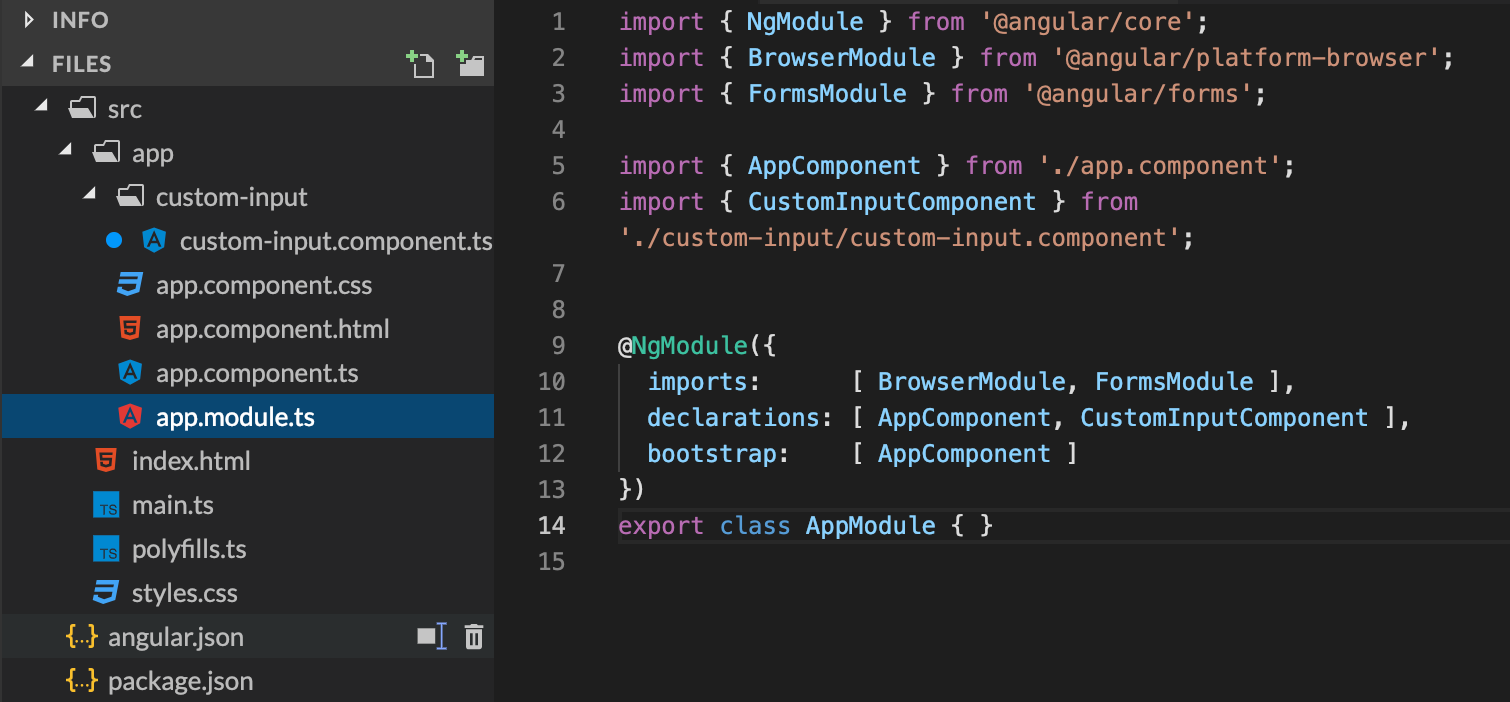
Task: Collapse the src folder
Action: [x=42, y=108]
